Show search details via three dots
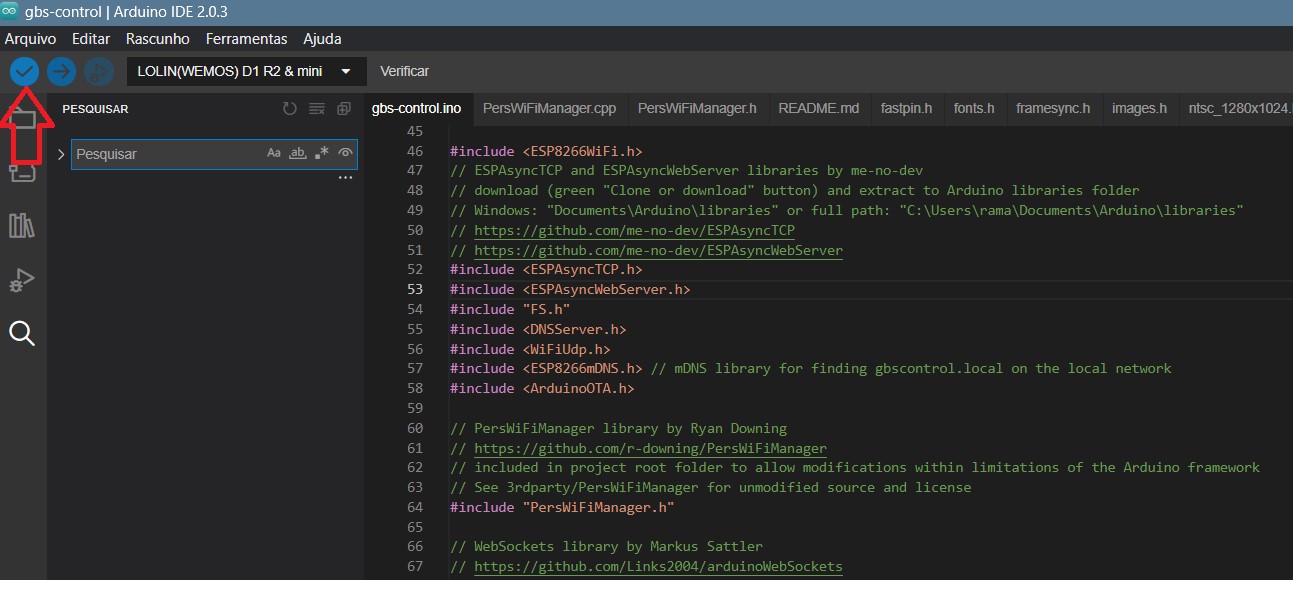1293x589 pixels. pyautogui.click(x=346, y=178)
